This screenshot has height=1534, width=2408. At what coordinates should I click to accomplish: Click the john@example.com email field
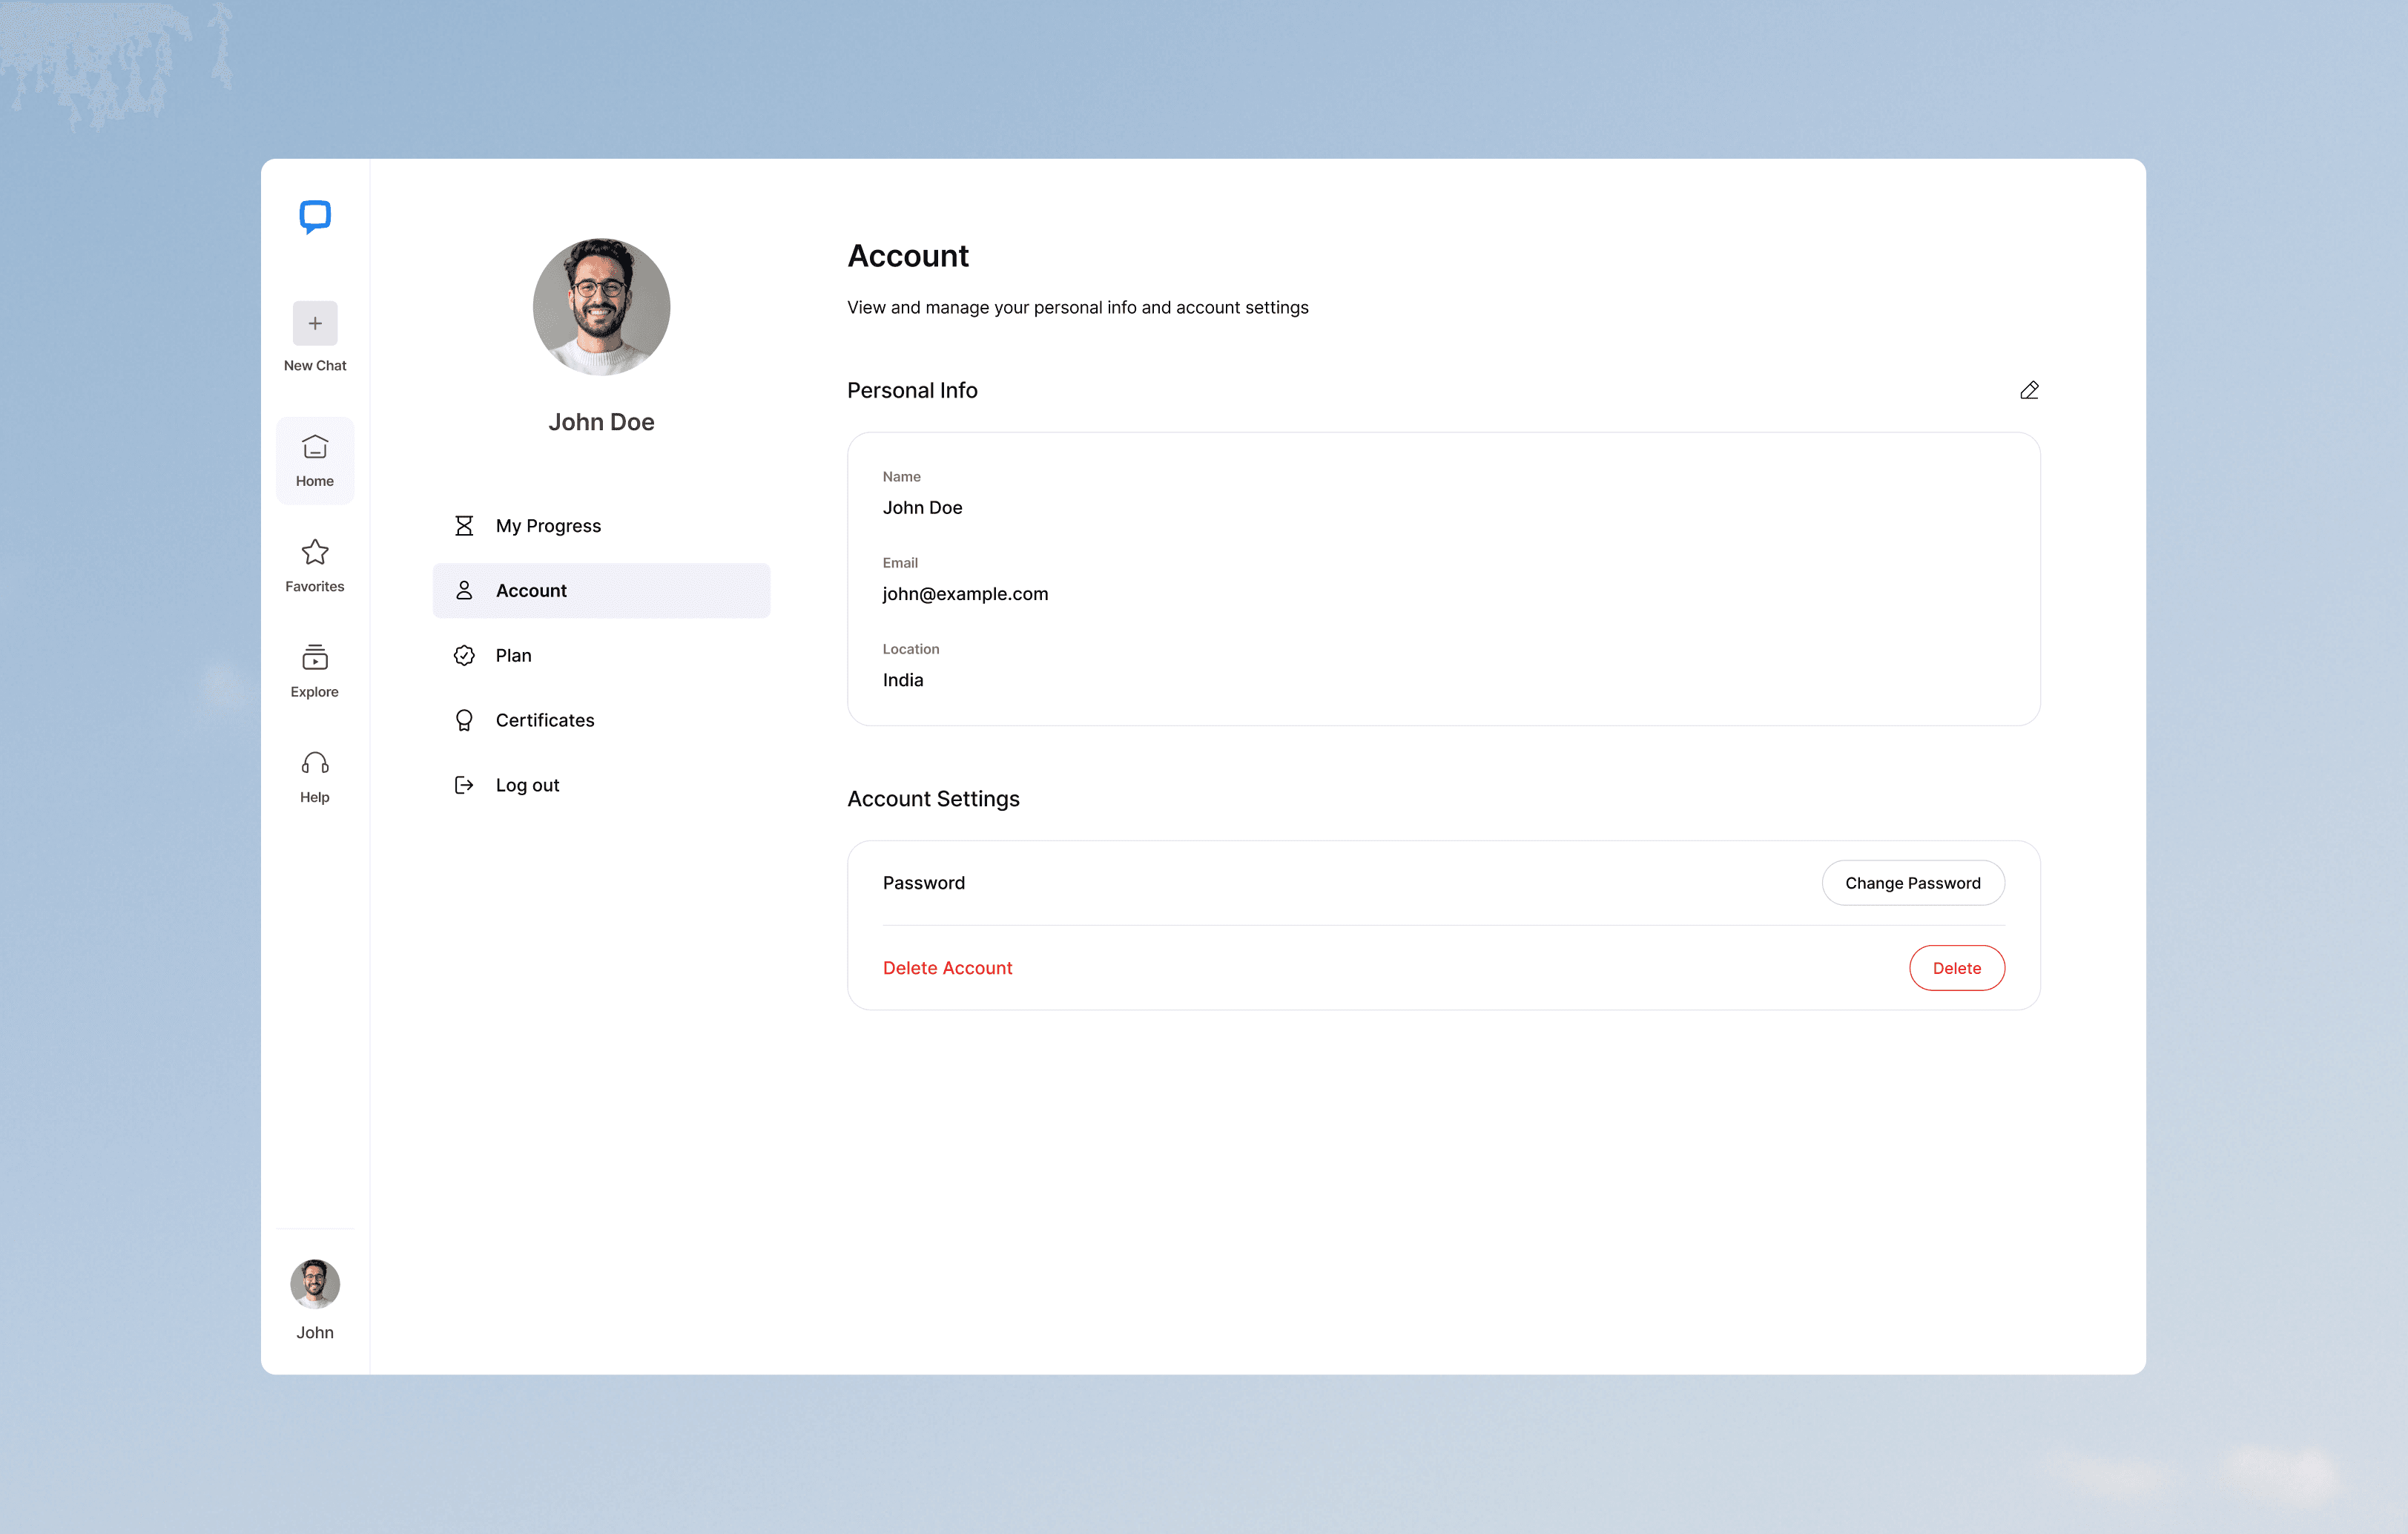[x=965, y=594]
